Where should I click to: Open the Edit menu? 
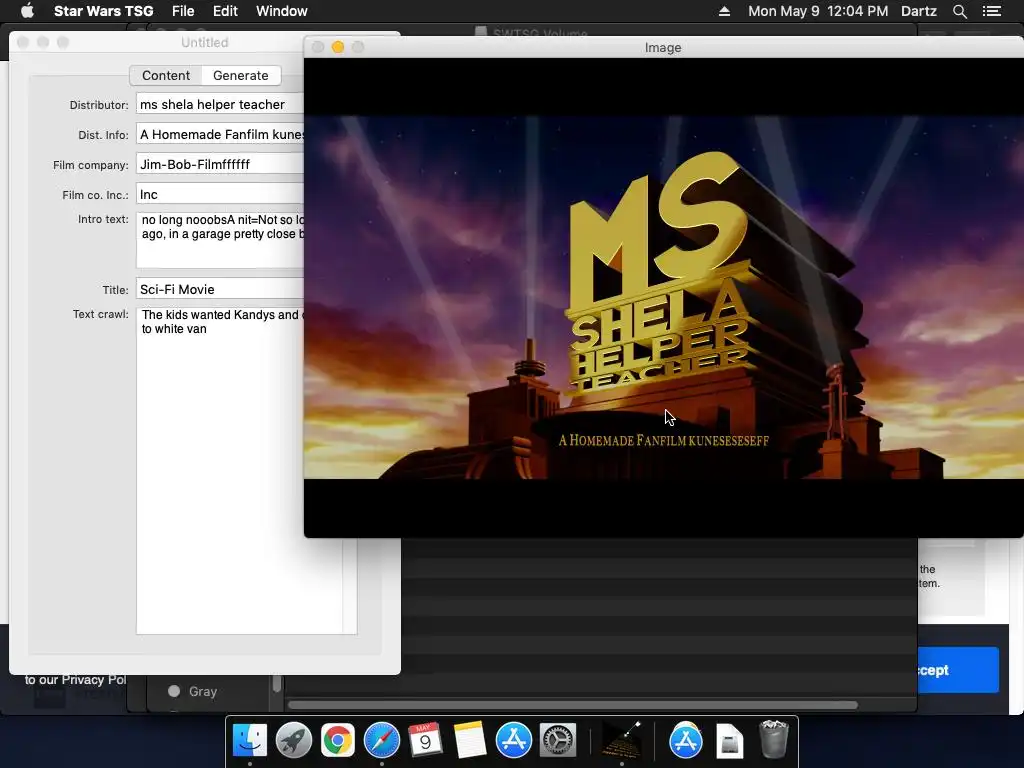pyautogui.click(x=225, y=11)
